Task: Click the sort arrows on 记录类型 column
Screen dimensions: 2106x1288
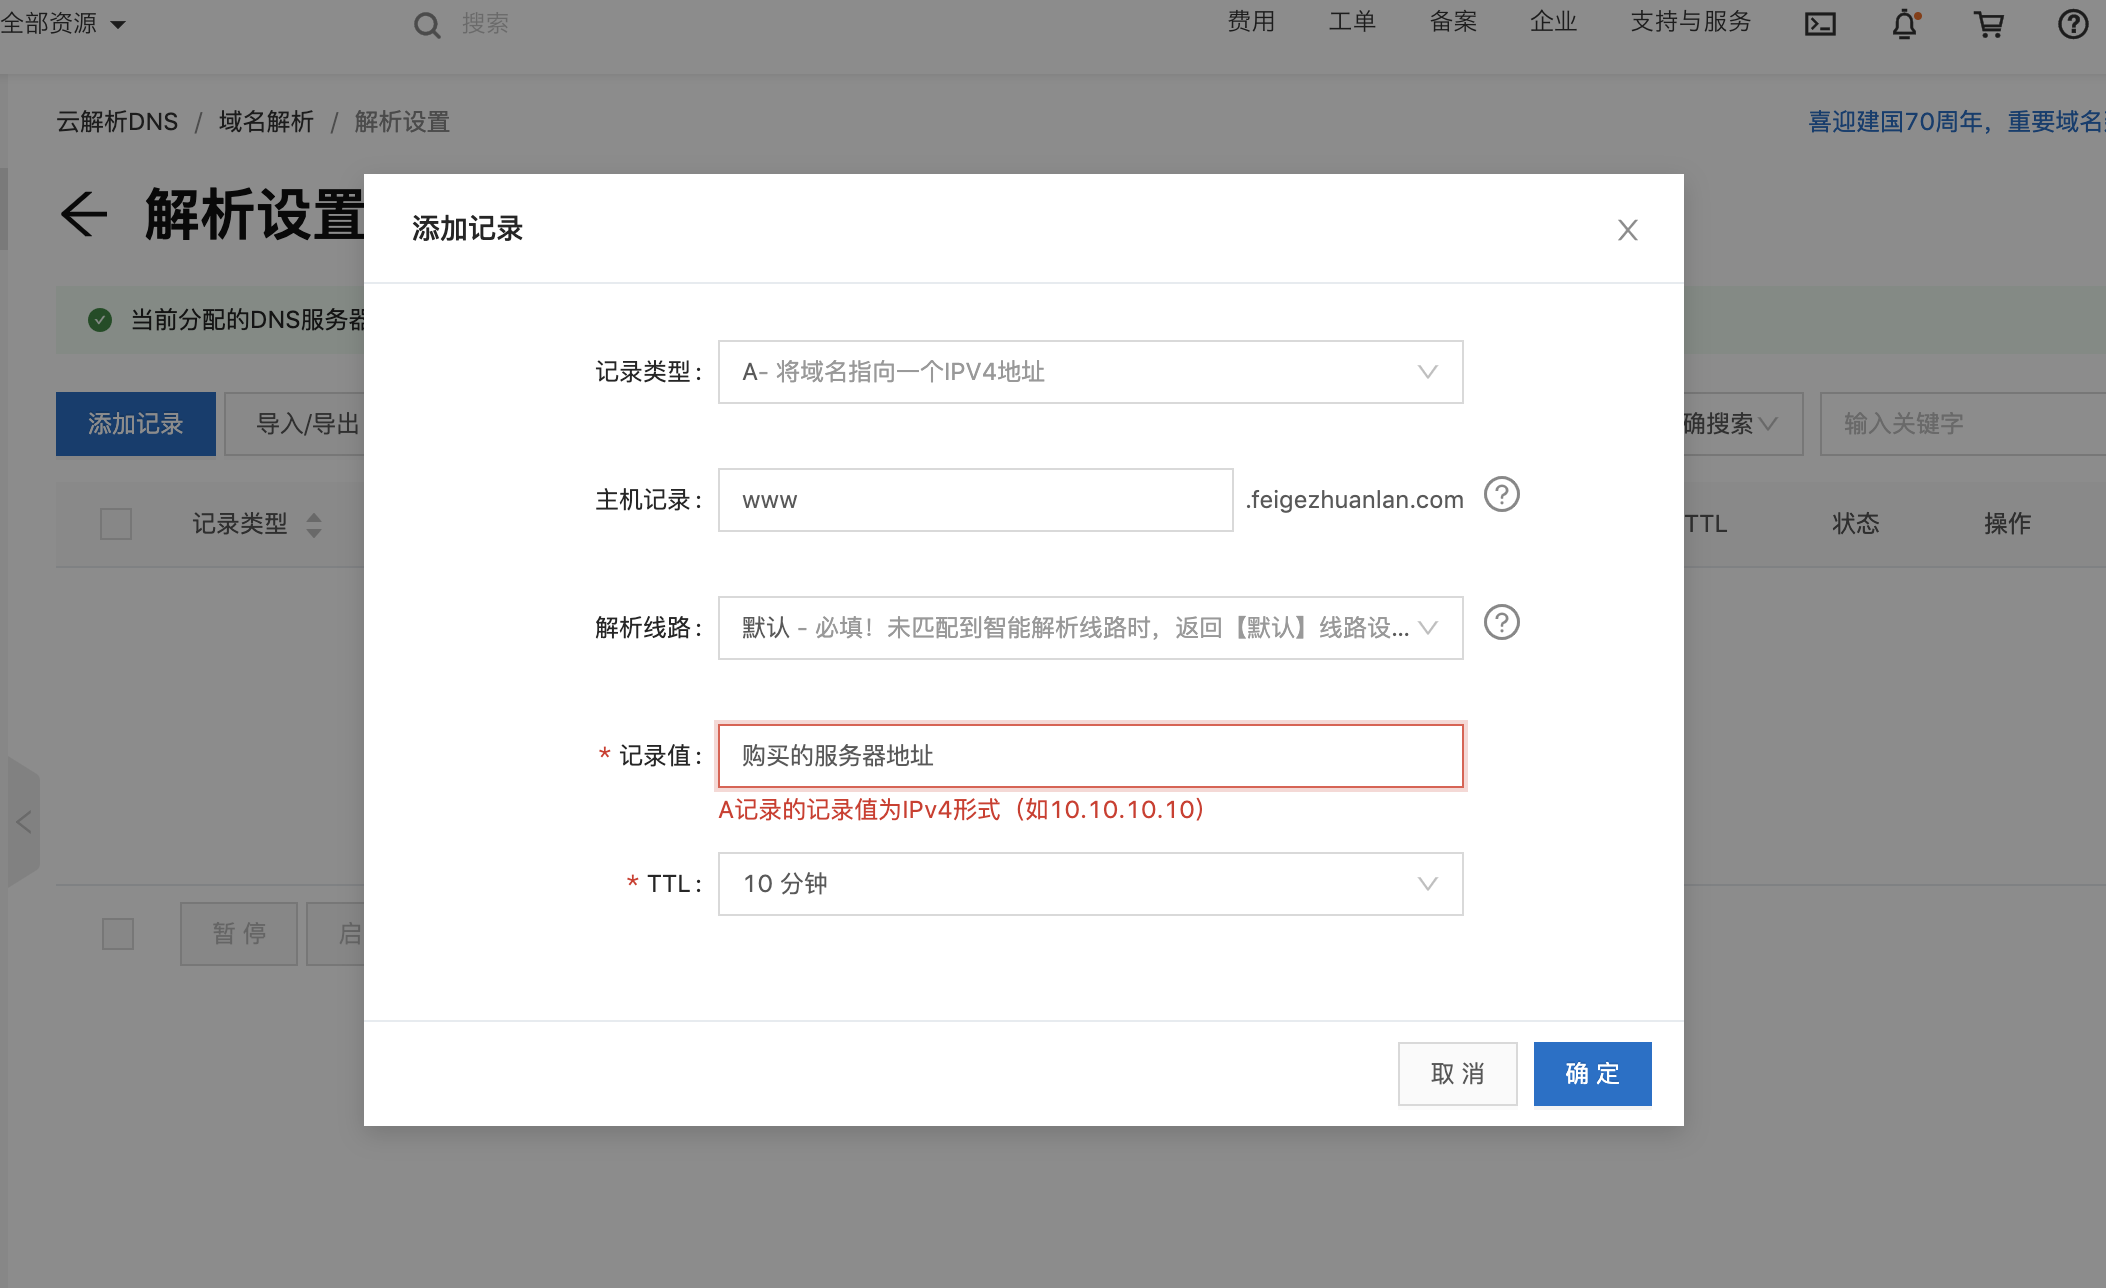Action: (x=313, y=524)
